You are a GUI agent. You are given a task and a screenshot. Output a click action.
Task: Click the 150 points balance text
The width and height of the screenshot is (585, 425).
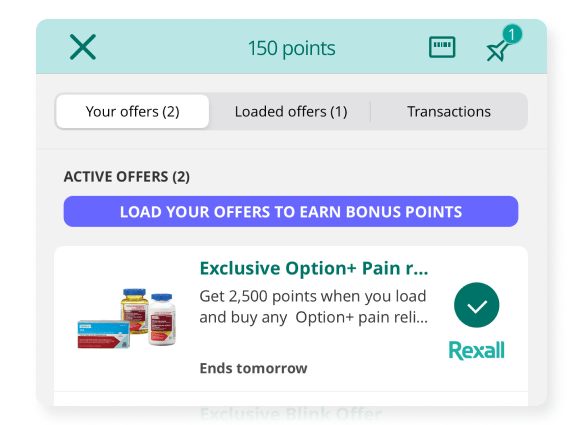(291, 49)
